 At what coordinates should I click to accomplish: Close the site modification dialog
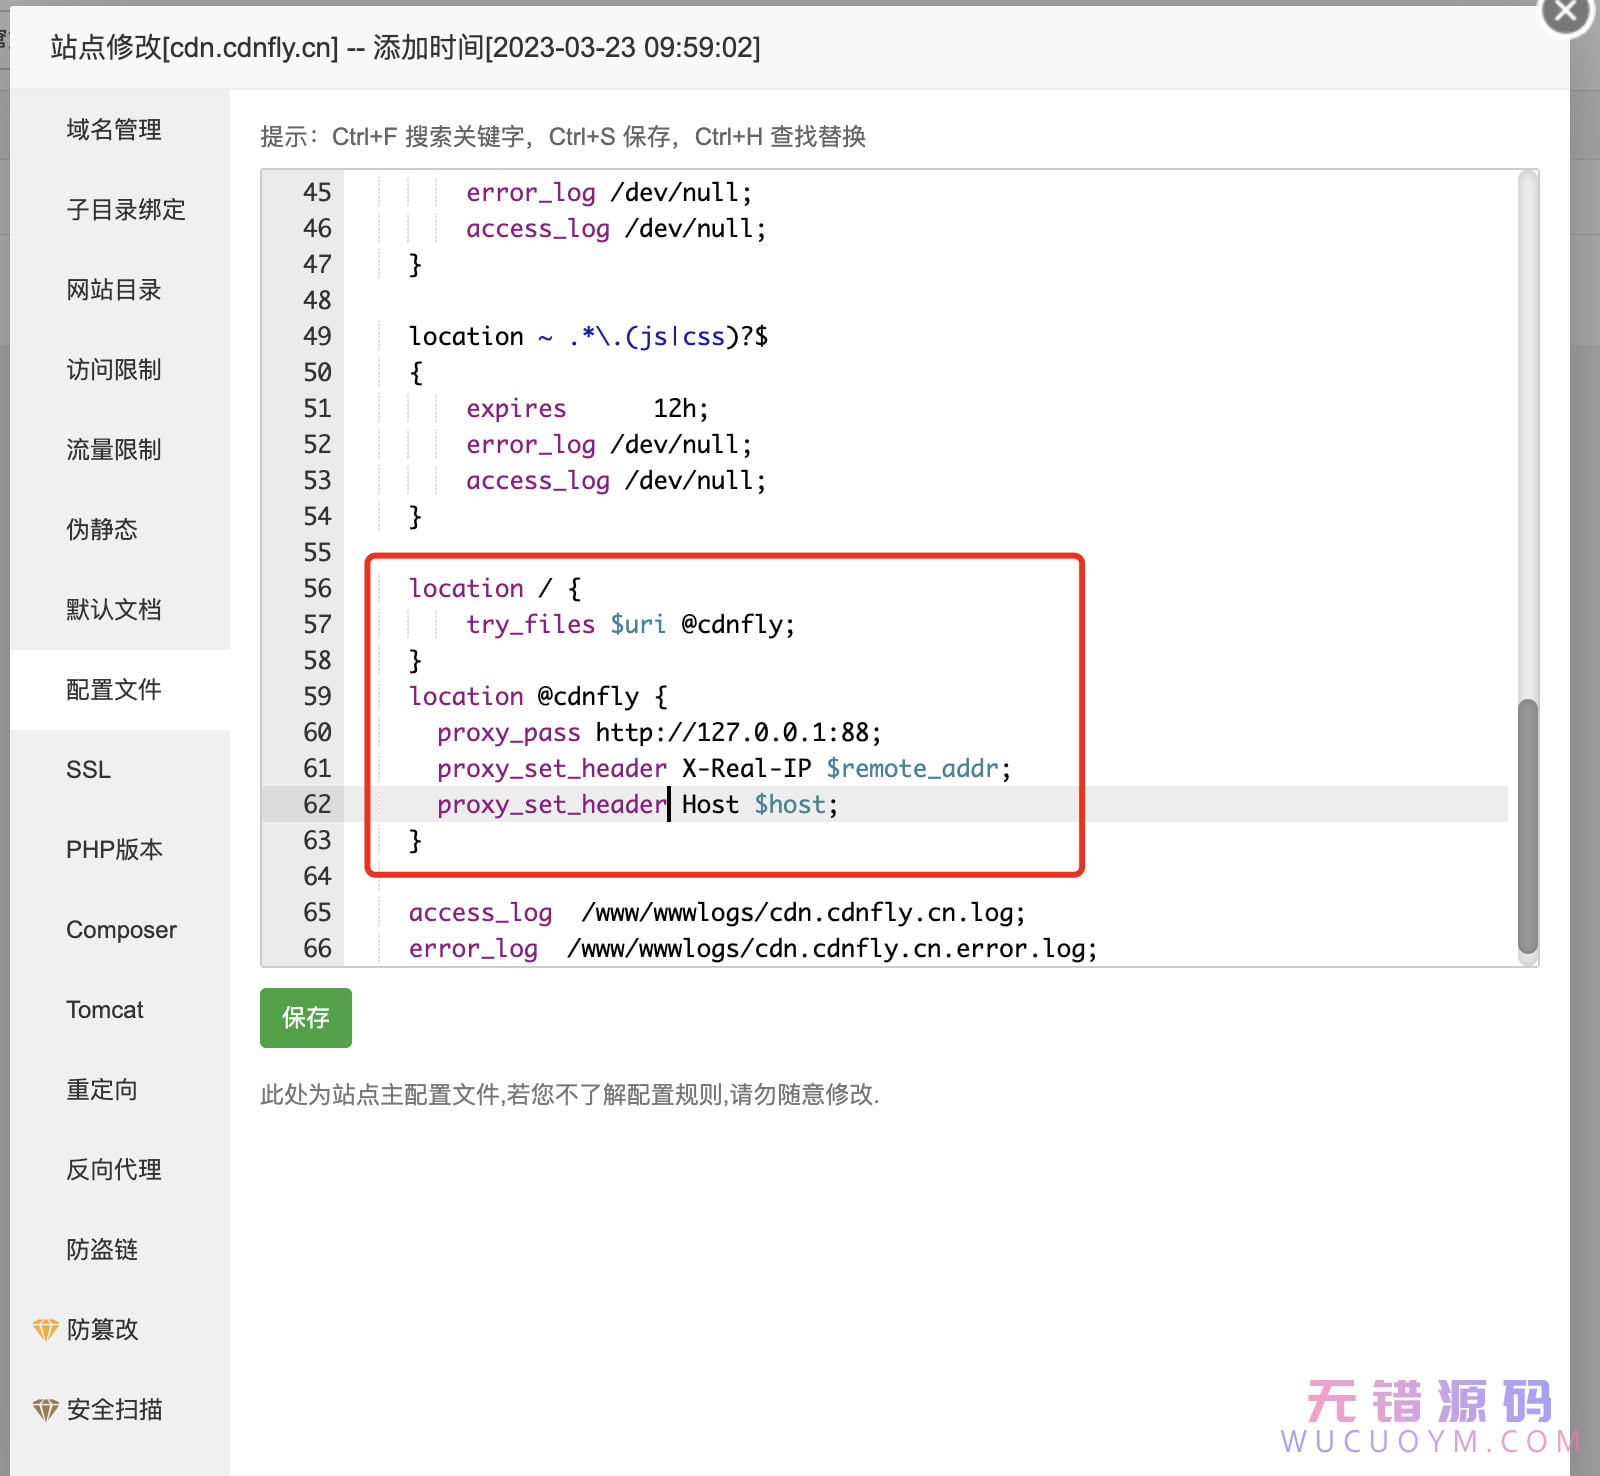click(1565, 12)
